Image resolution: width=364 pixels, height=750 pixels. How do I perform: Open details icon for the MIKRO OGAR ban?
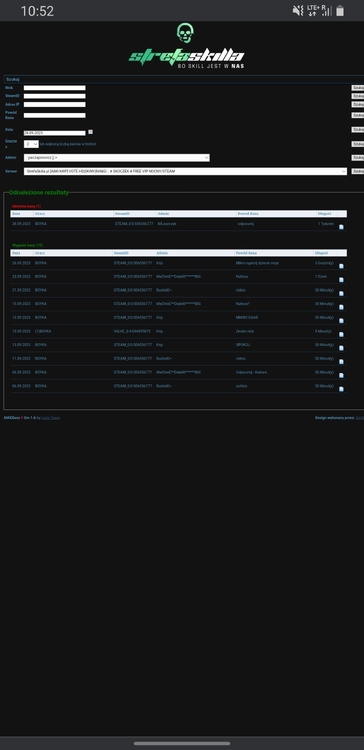coord(341,321)
